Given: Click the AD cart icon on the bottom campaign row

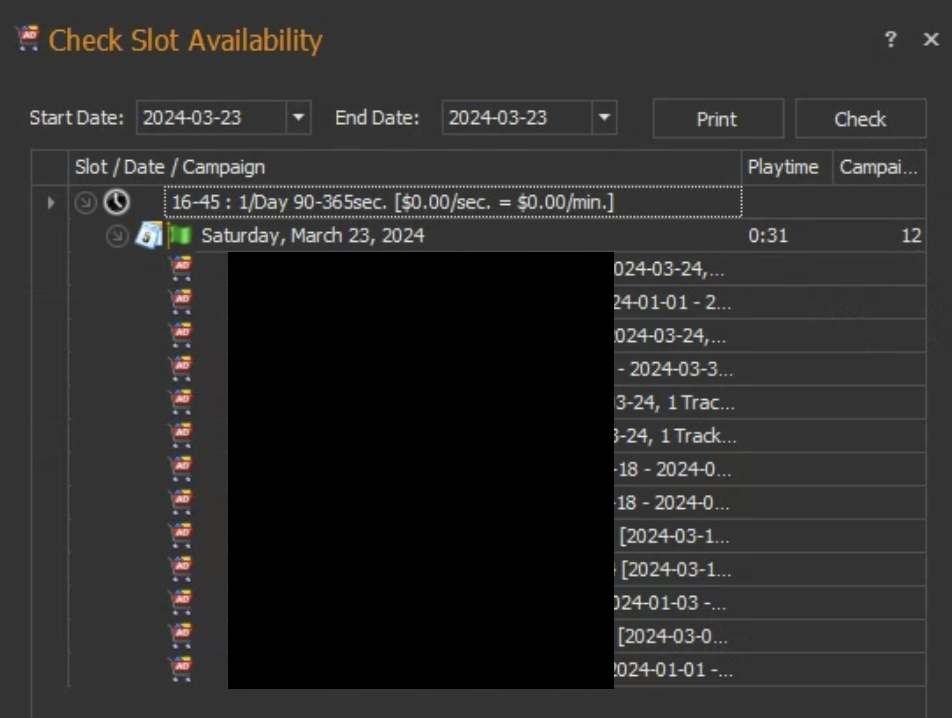Looking at the screenshot, I should click(181, 668).
